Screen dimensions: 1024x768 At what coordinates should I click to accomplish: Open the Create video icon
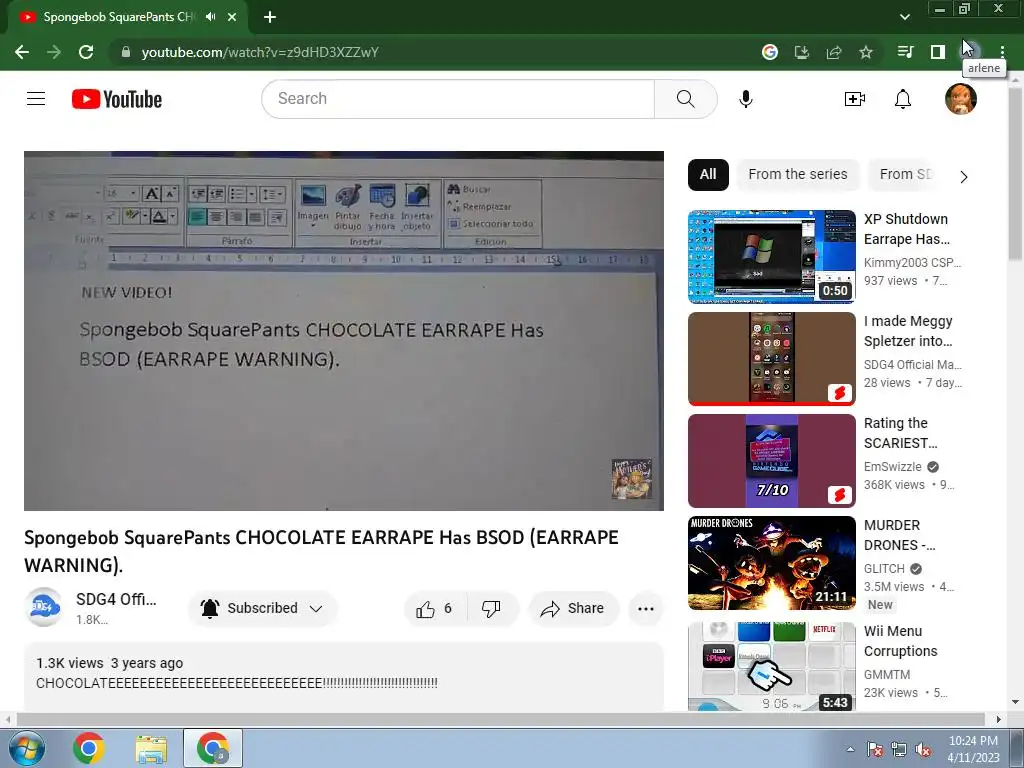tap(855, 99)
